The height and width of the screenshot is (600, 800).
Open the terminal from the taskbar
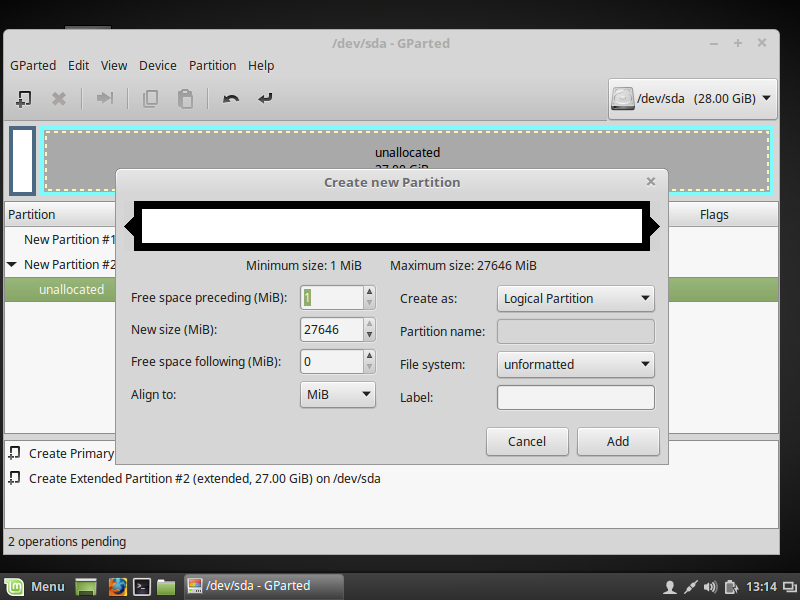[x=142, y=587]
